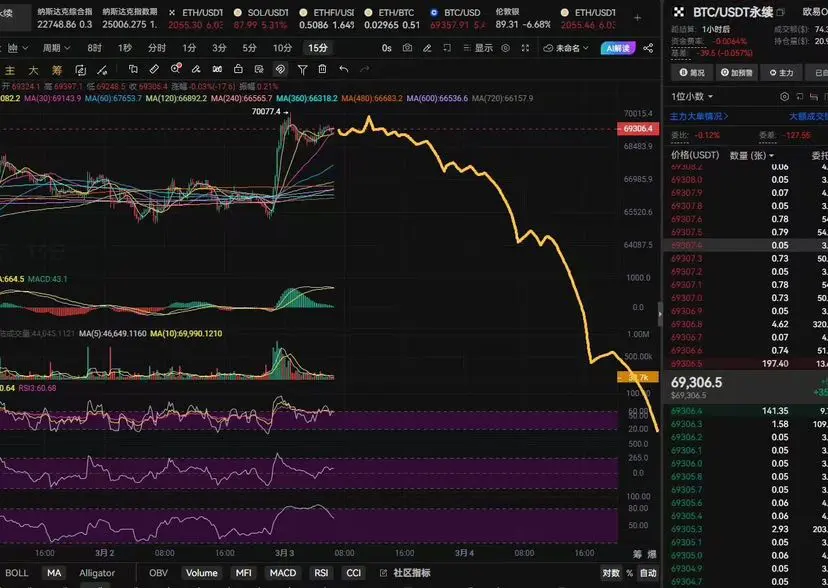The height and width of the screenshot is (588, 828).
Task: Click the camera screenshot icon
Action: pos(407,48)
